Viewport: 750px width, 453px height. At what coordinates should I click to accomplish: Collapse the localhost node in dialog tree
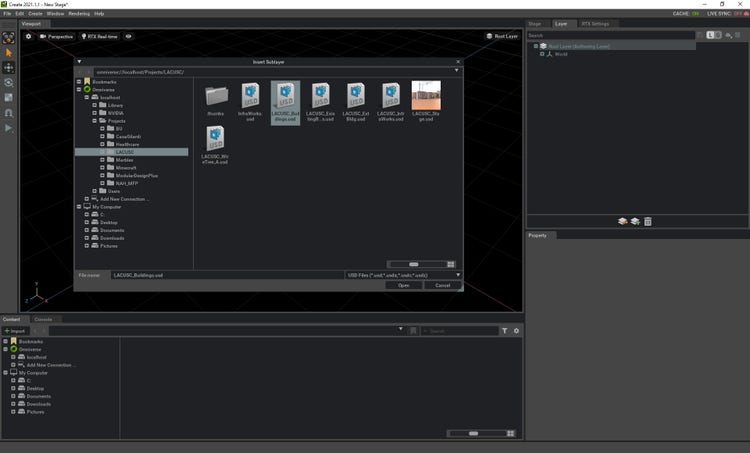click(x=87, y=97)
